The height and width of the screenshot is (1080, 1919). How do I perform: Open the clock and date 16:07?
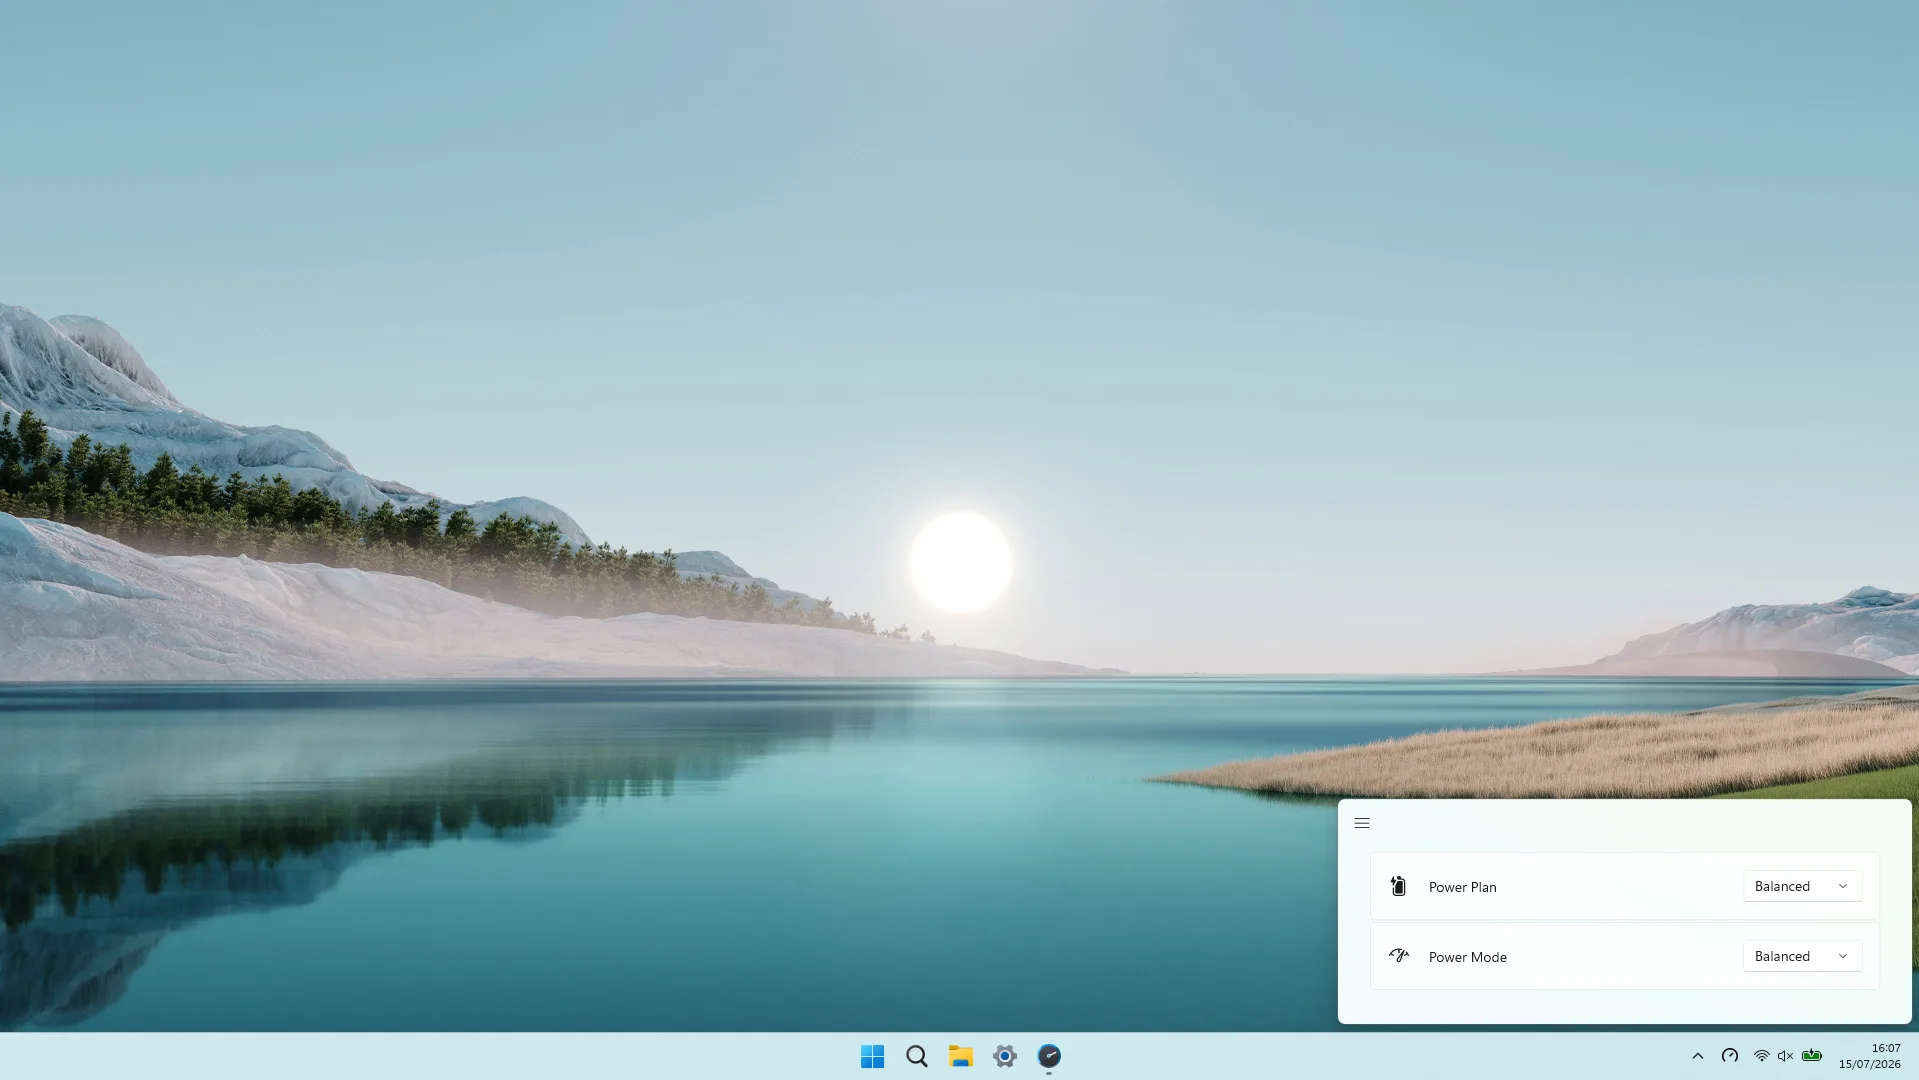1869,1056
